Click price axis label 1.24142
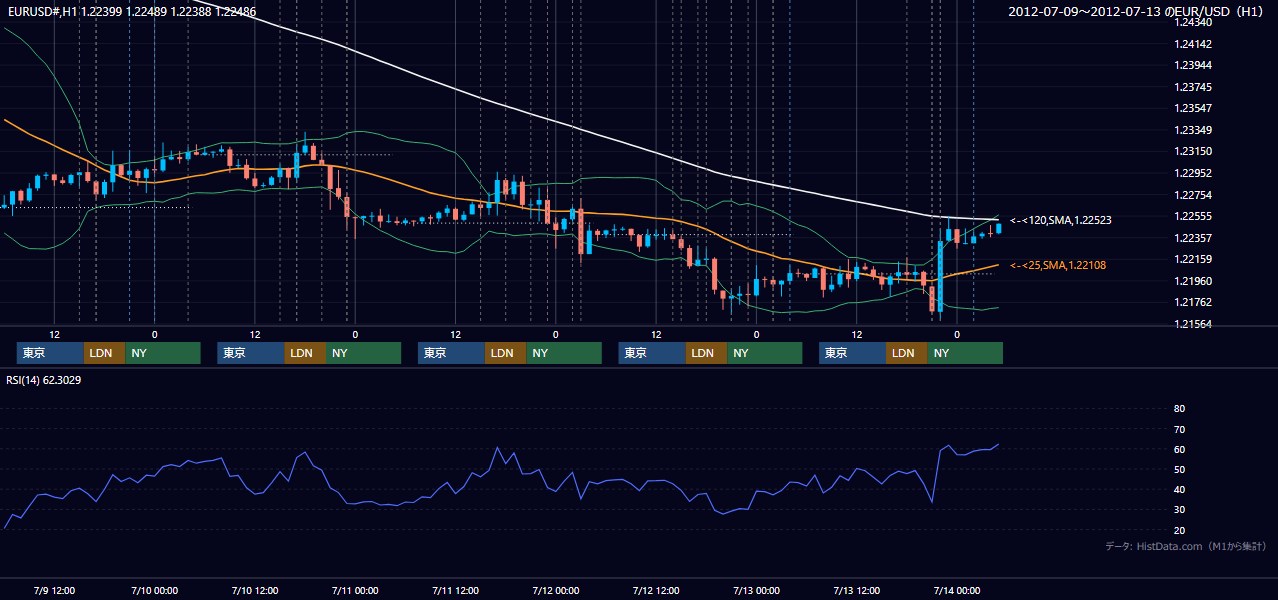Image resolution: width=1278 pixels, height=600 pixels. 1192,44
